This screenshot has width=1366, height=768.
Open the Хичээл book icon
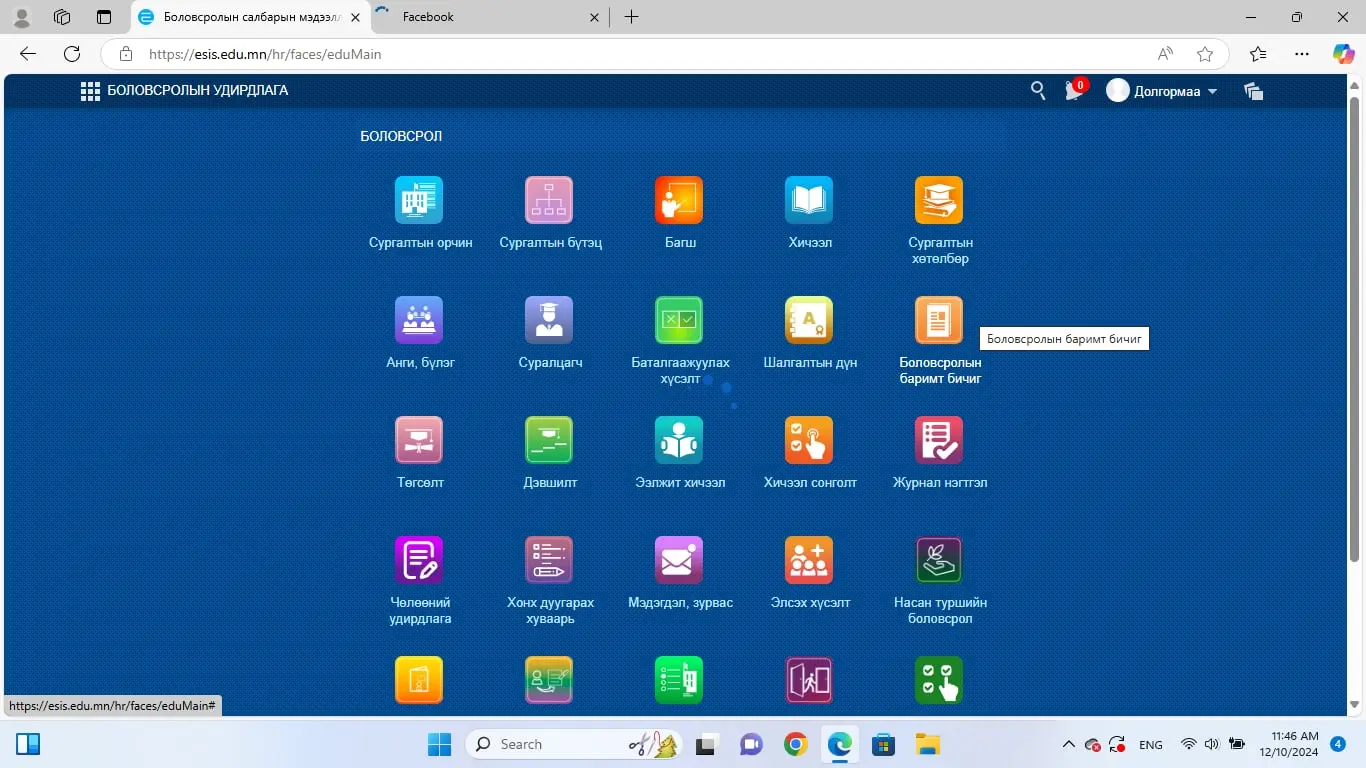point(809,200)
